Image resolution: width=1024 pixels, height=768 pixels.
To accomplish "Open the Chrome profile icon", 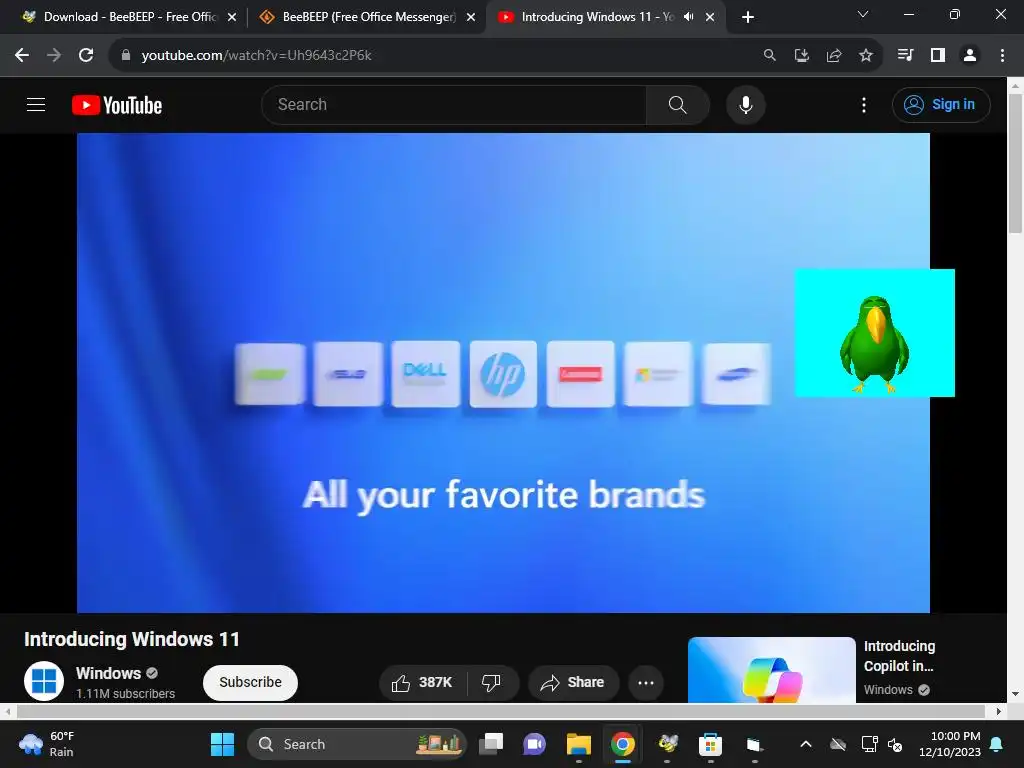I will pos(970,56).
